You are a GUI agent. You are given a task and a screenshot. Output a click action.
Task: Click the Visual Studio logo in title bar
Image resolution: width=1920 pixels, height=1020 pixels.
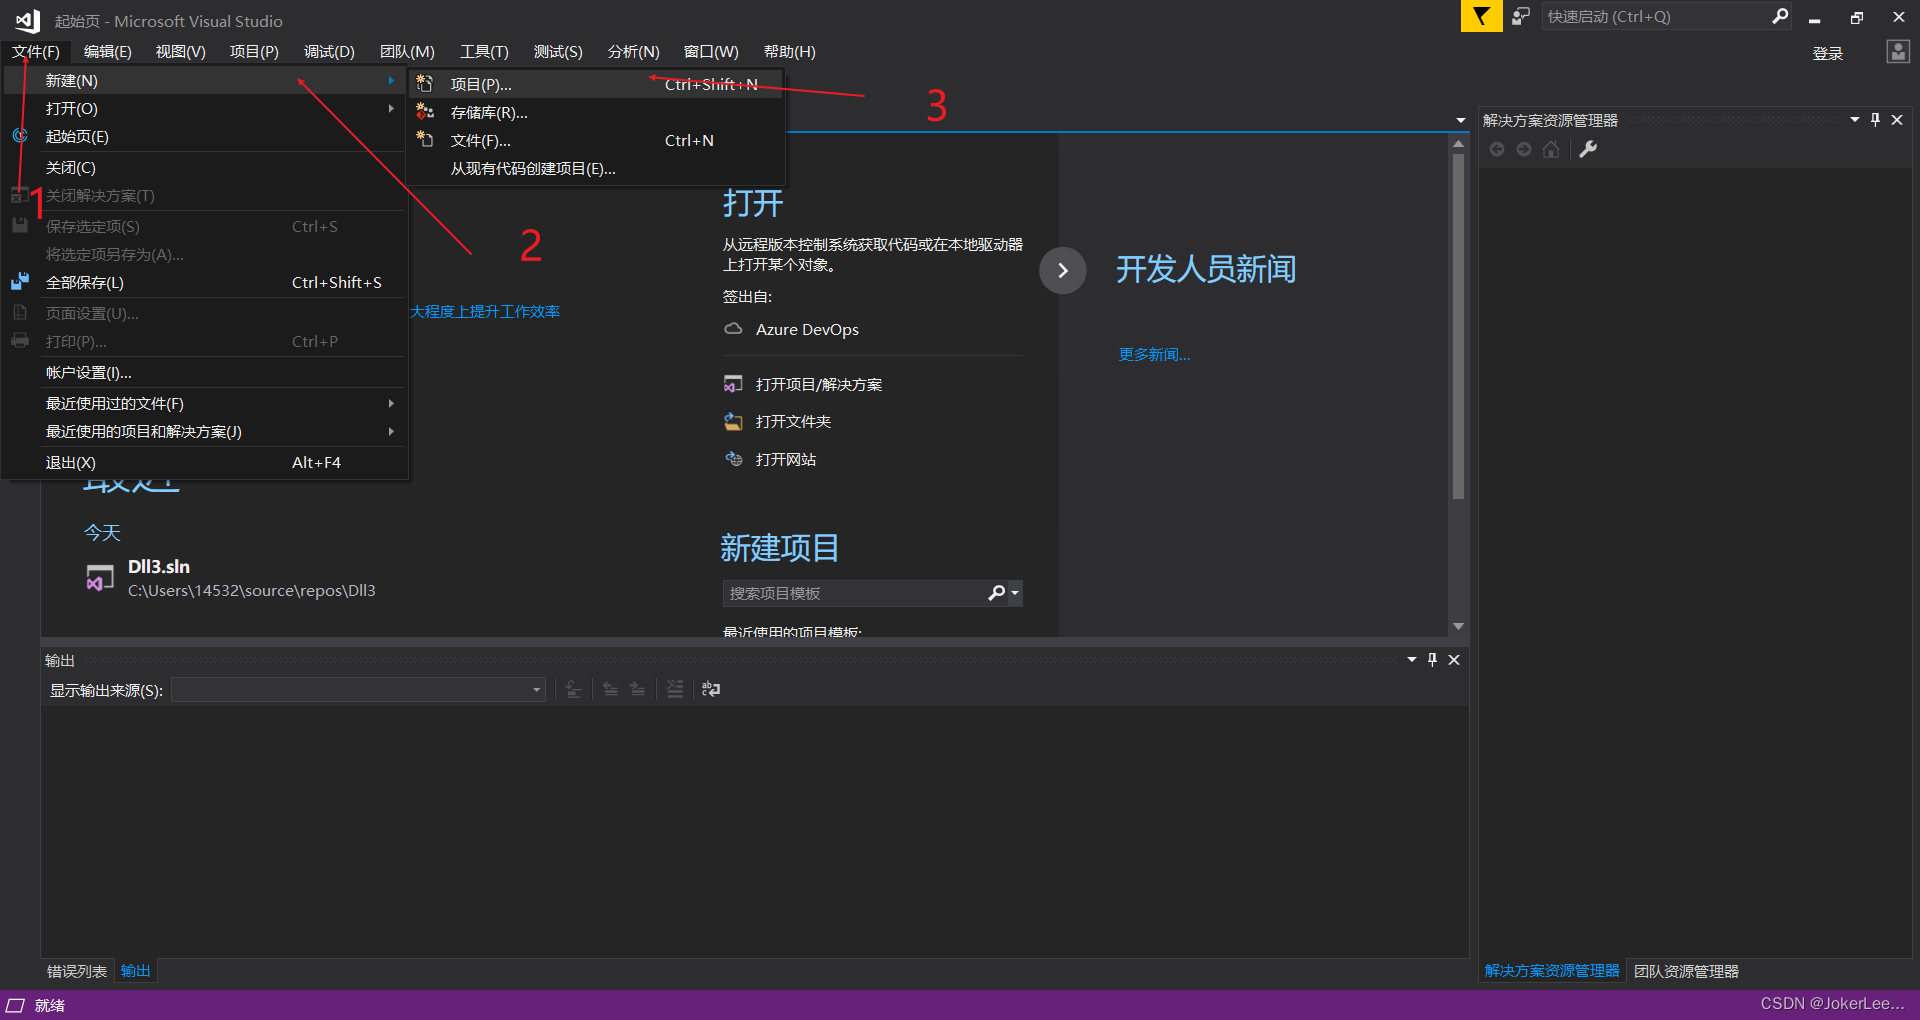[x=27, y=20]
